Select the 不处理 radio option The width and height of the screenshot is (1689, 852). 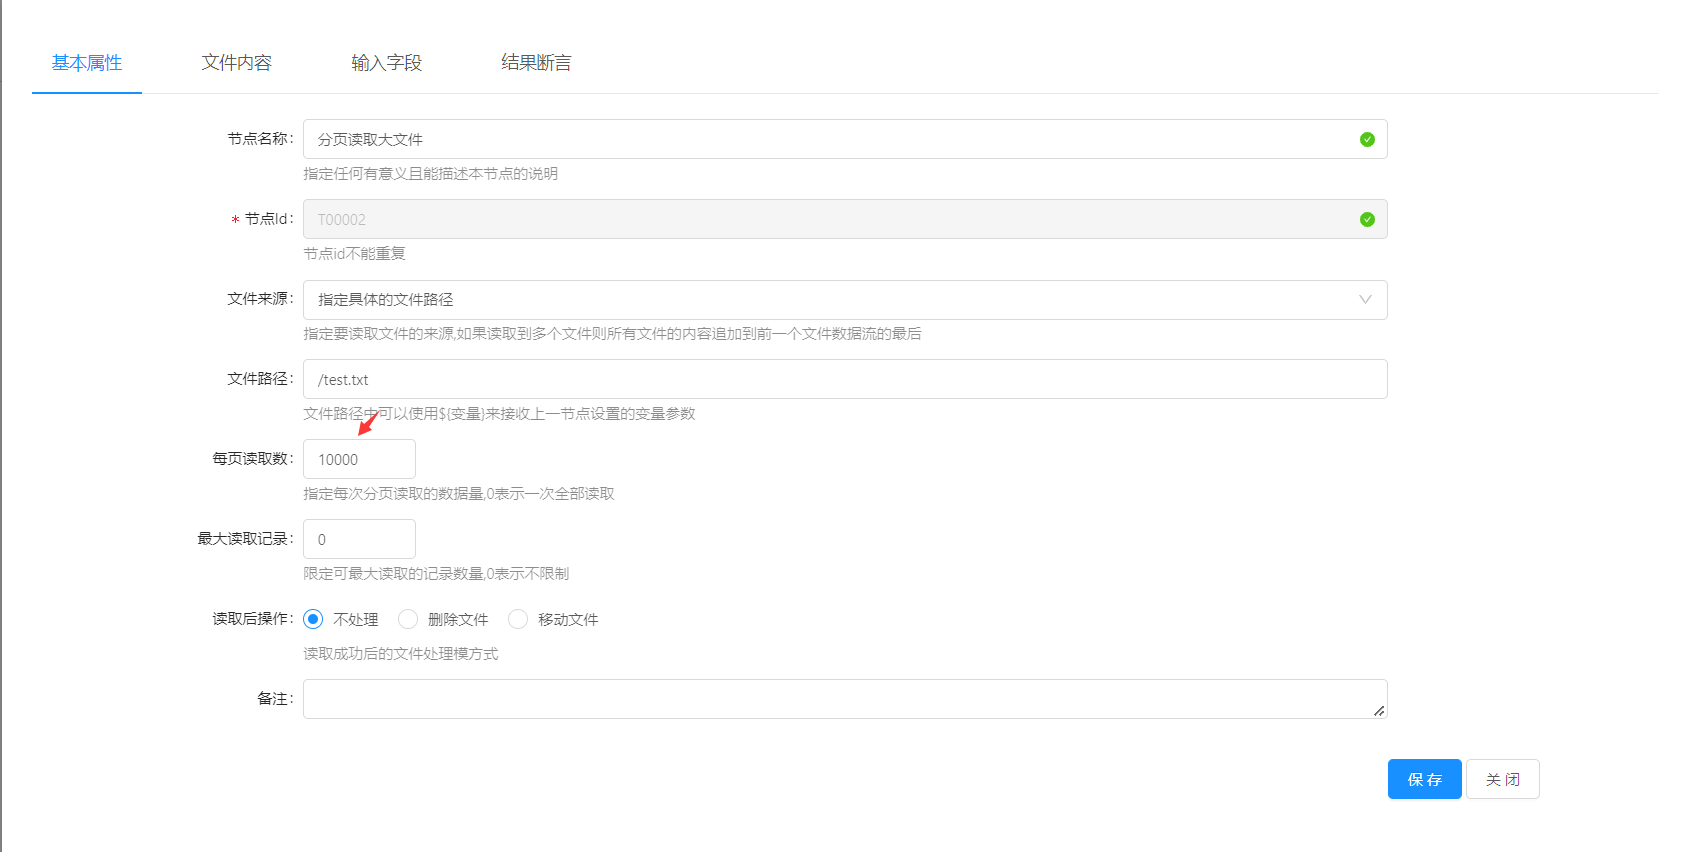tap(314, 619)
